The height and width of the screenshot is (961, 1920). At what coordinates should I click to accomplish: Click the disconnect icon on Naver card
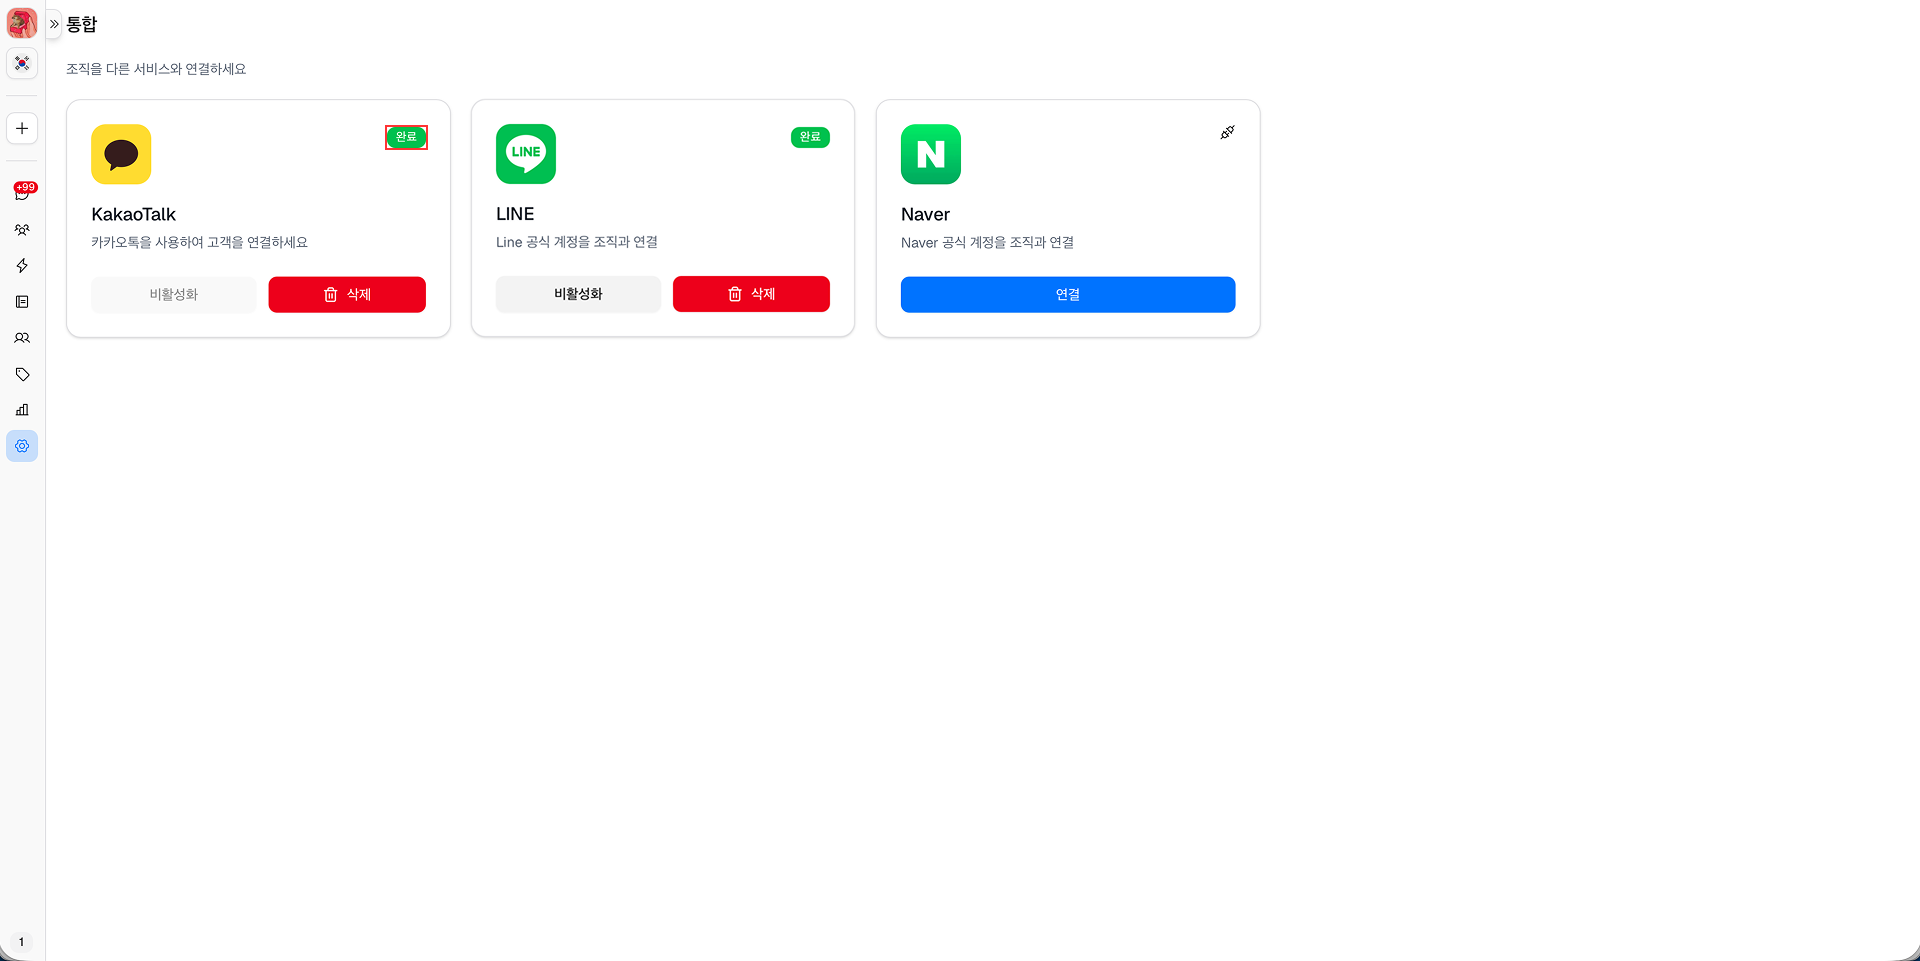click(1227, 132)
